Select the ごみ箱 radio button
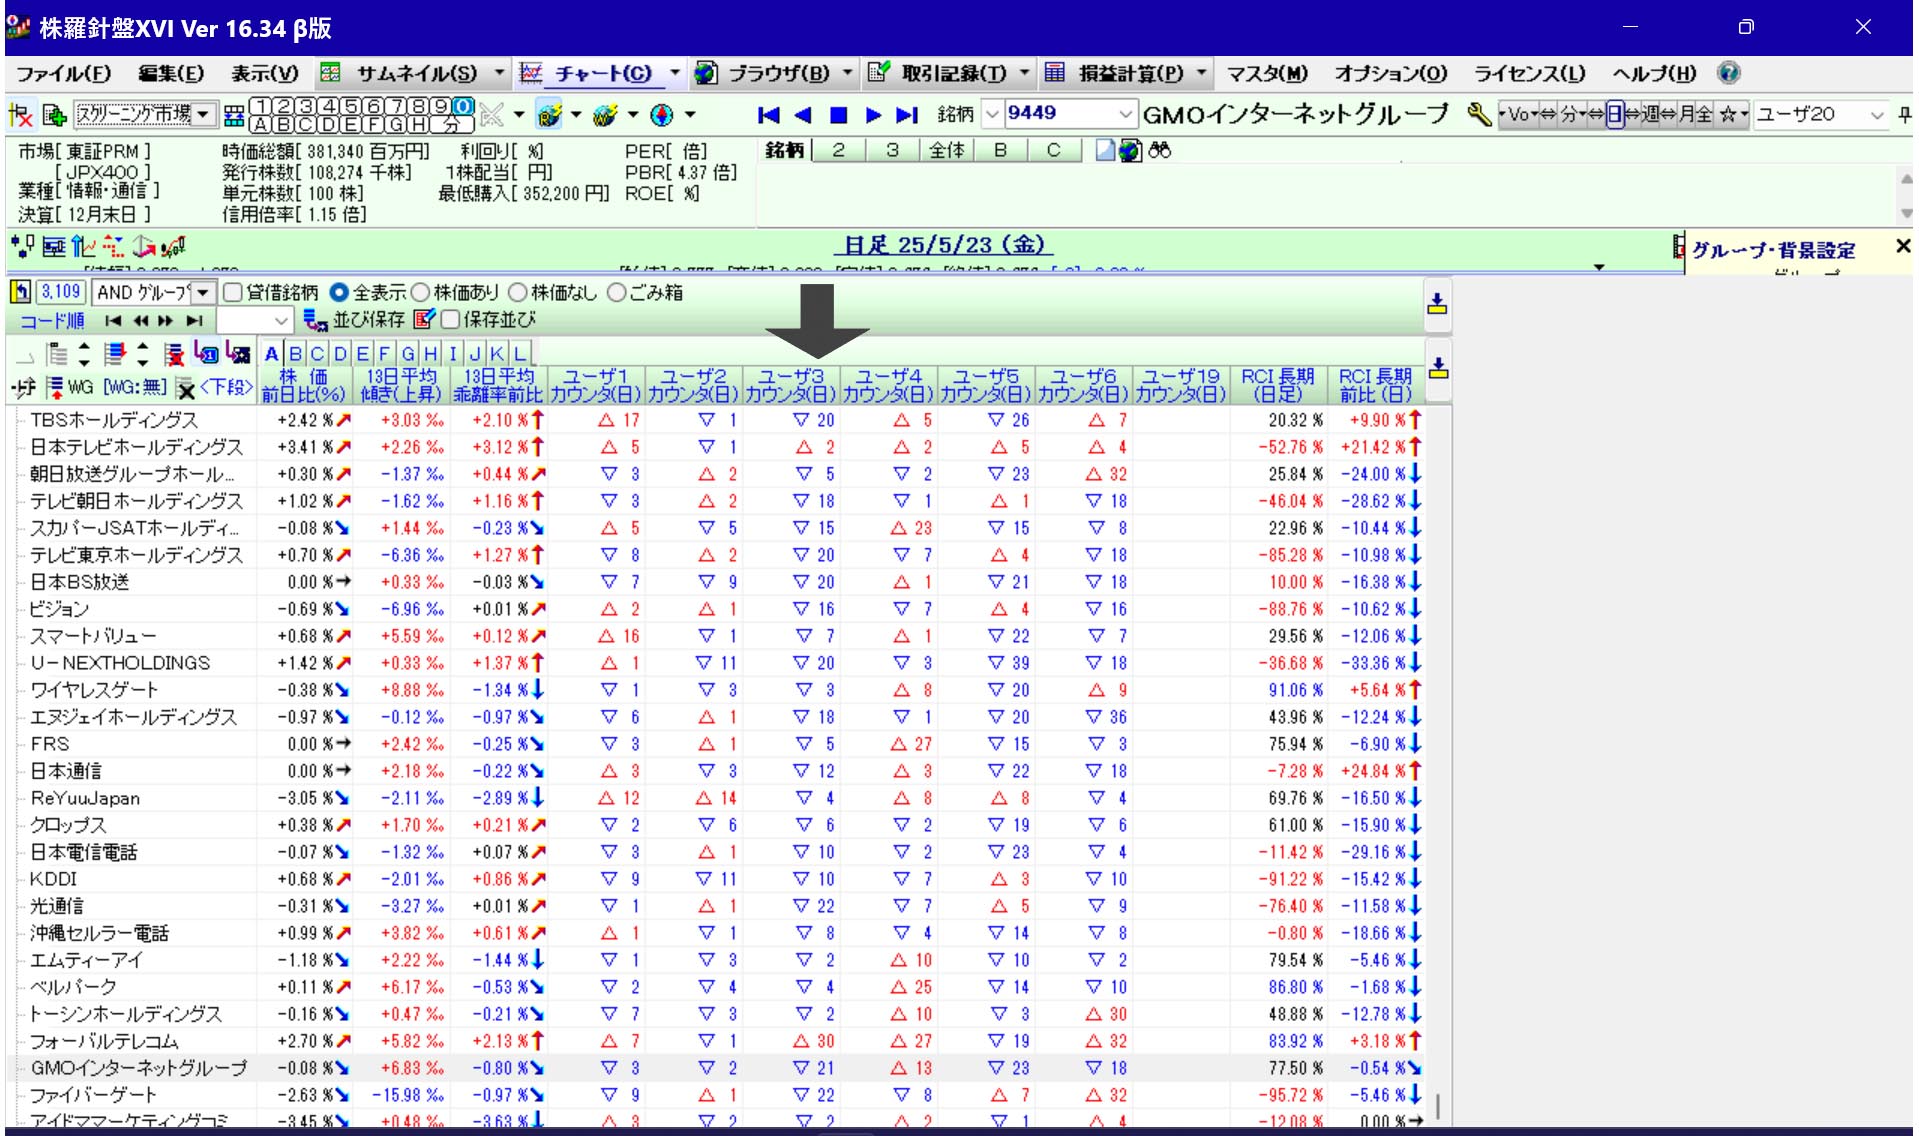 (x=616, y=293)
